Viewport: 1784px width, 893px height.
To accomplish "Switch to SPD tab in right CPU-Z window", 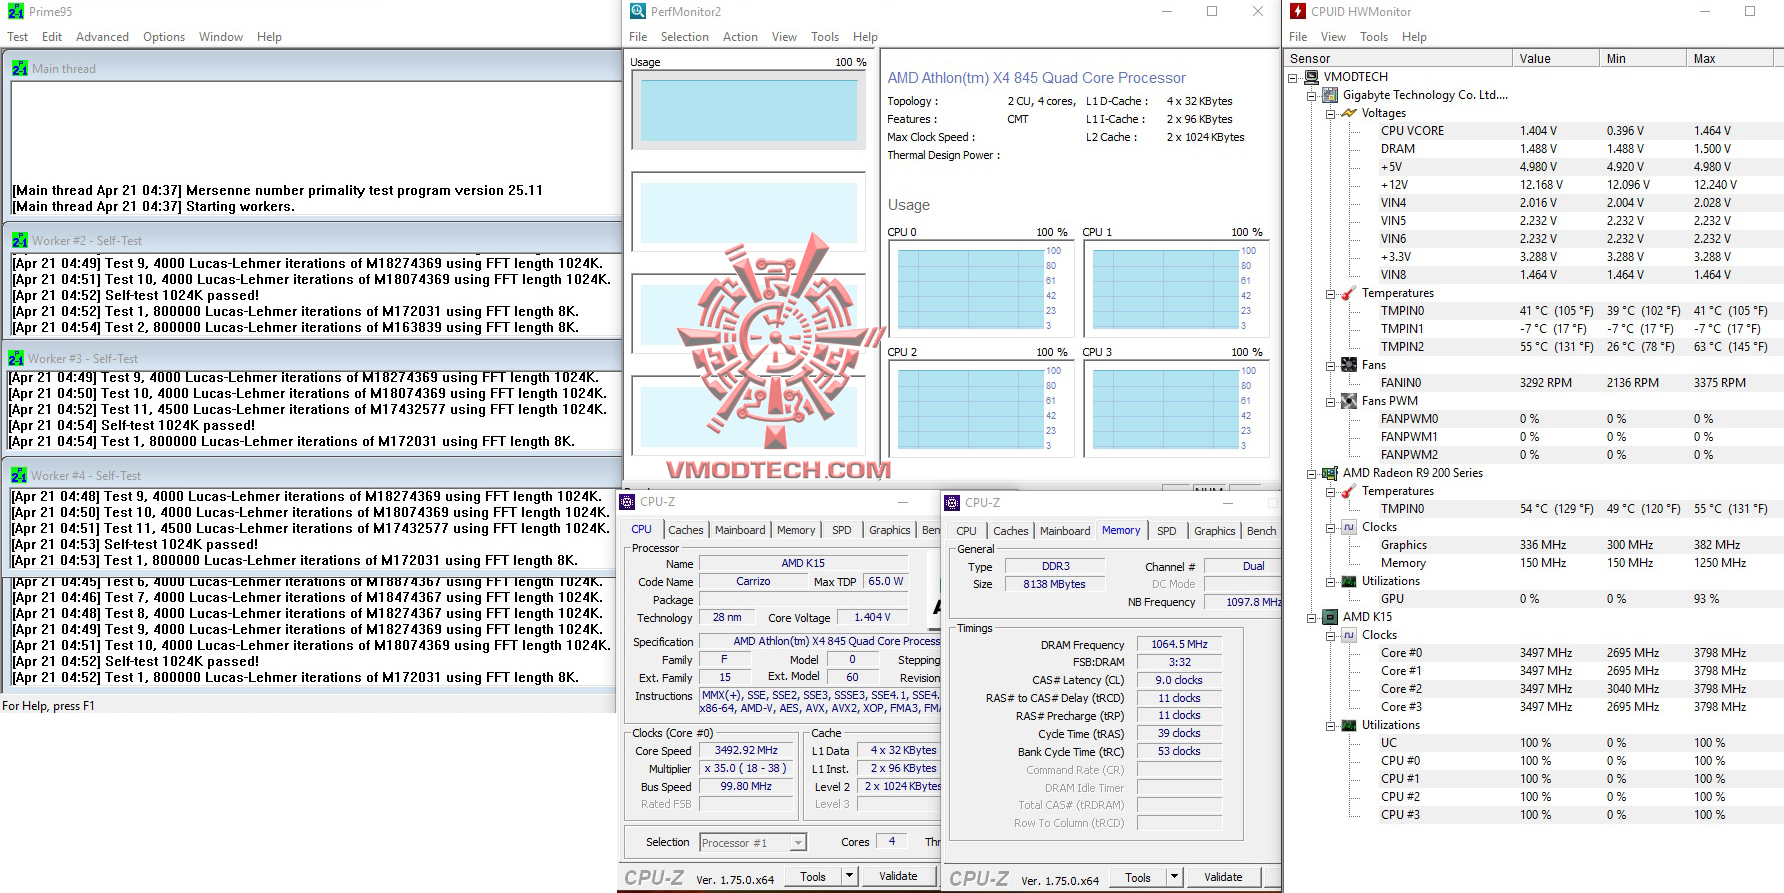I will (x=1167, y=531).
